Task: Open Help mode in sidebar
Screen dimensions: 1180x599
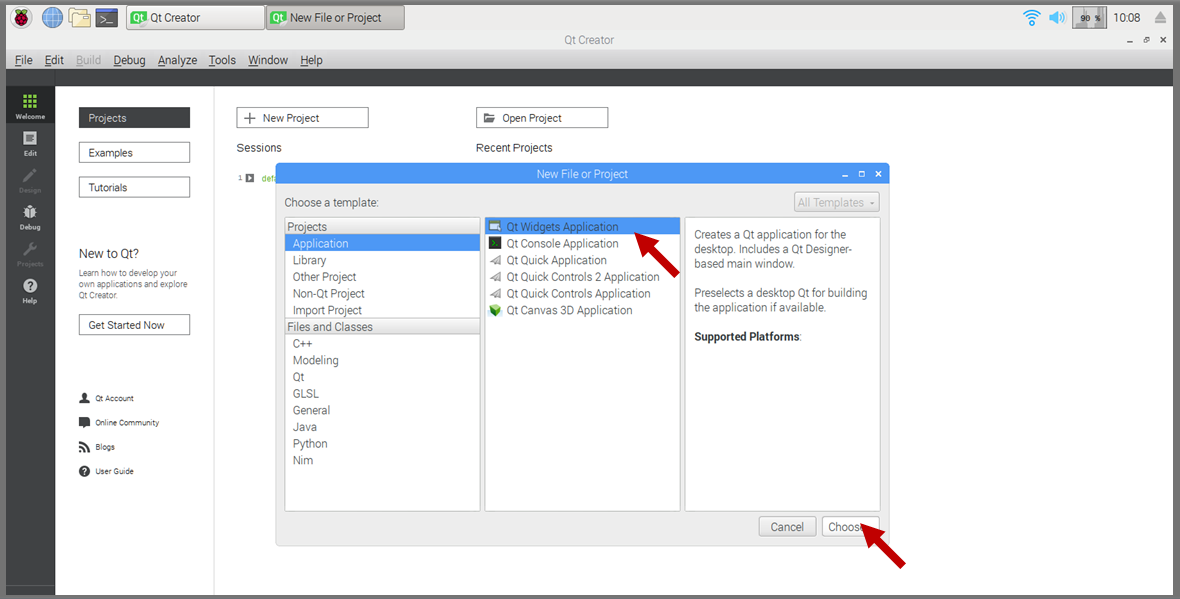Action: 30,290
